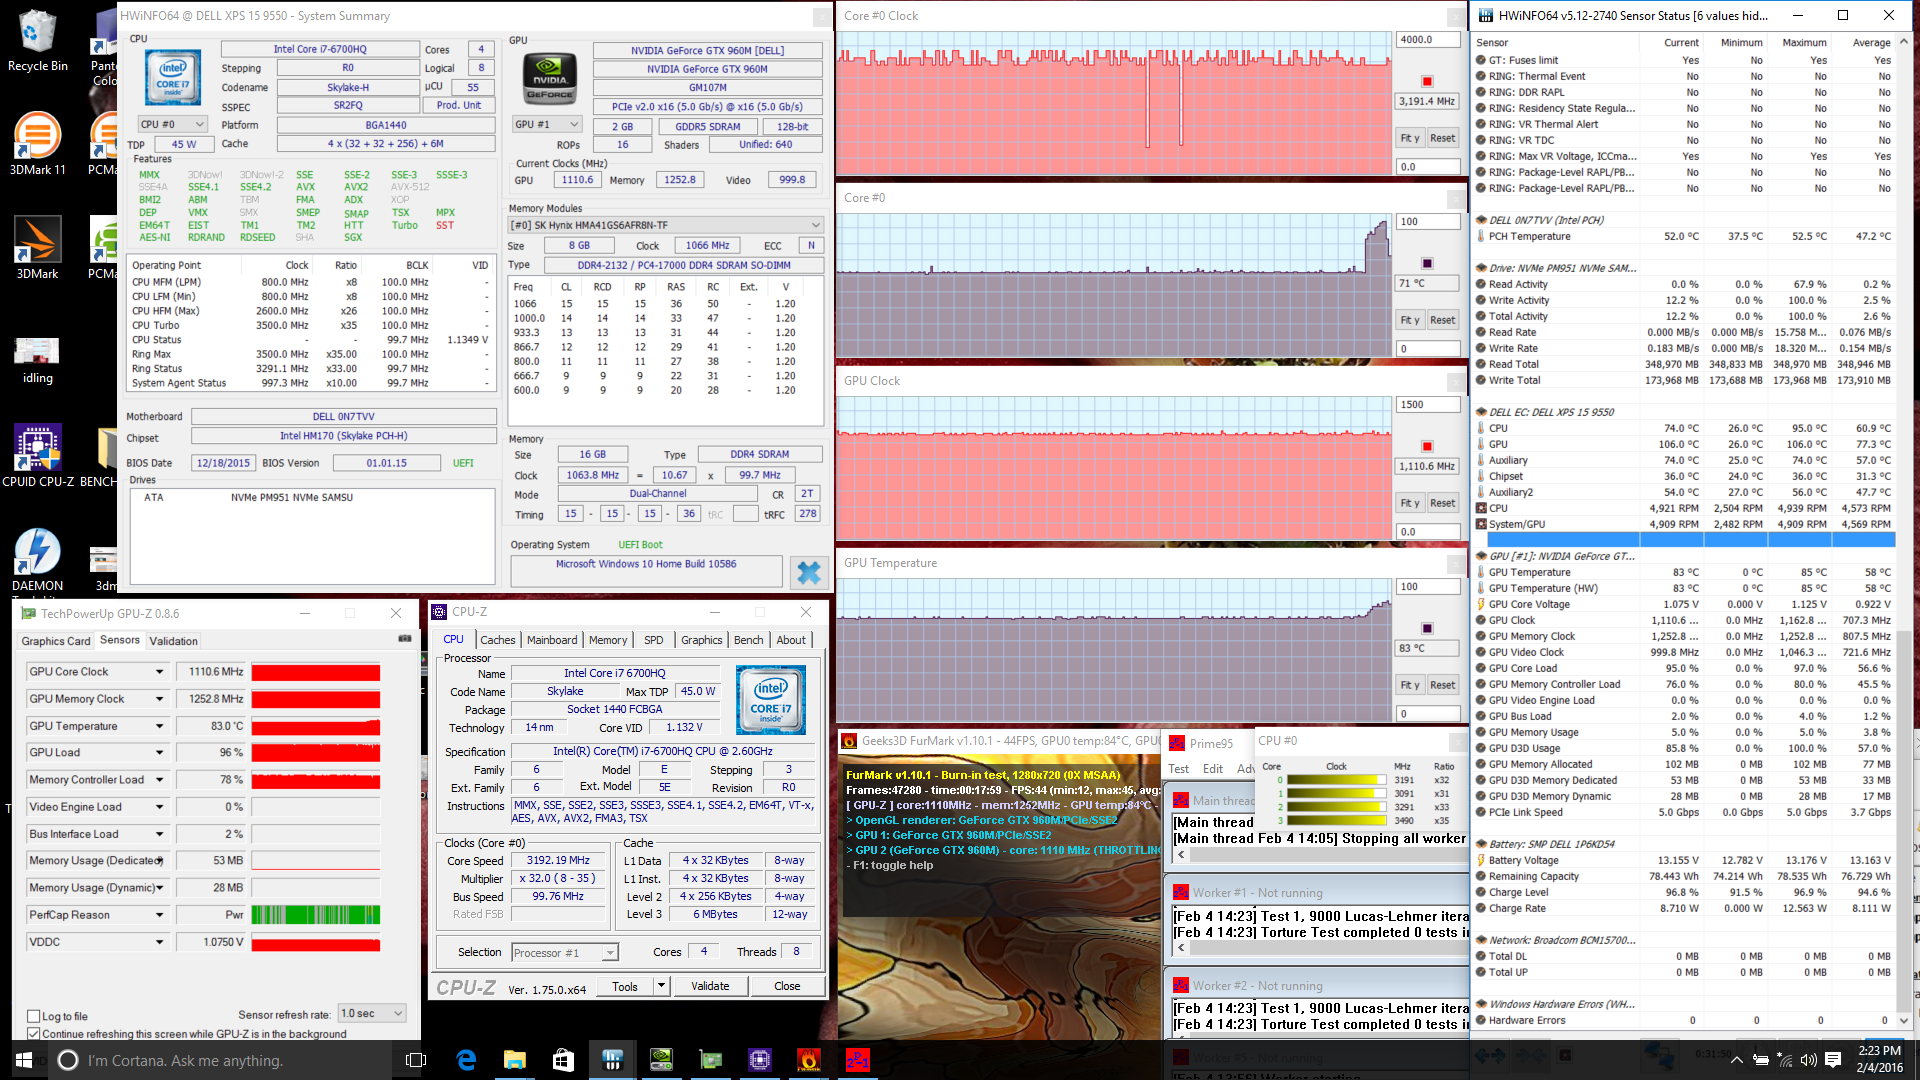Switch to Validation tab in GPU-Z

coord(173,641)
